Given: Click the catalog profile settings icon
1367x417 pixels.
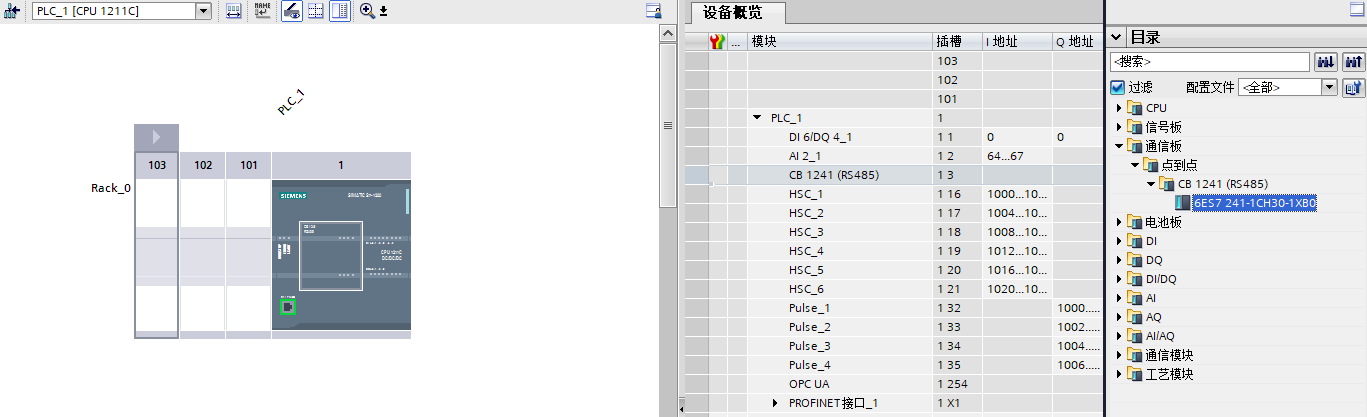Looking at the screenshot, I should click(1353, 88).
